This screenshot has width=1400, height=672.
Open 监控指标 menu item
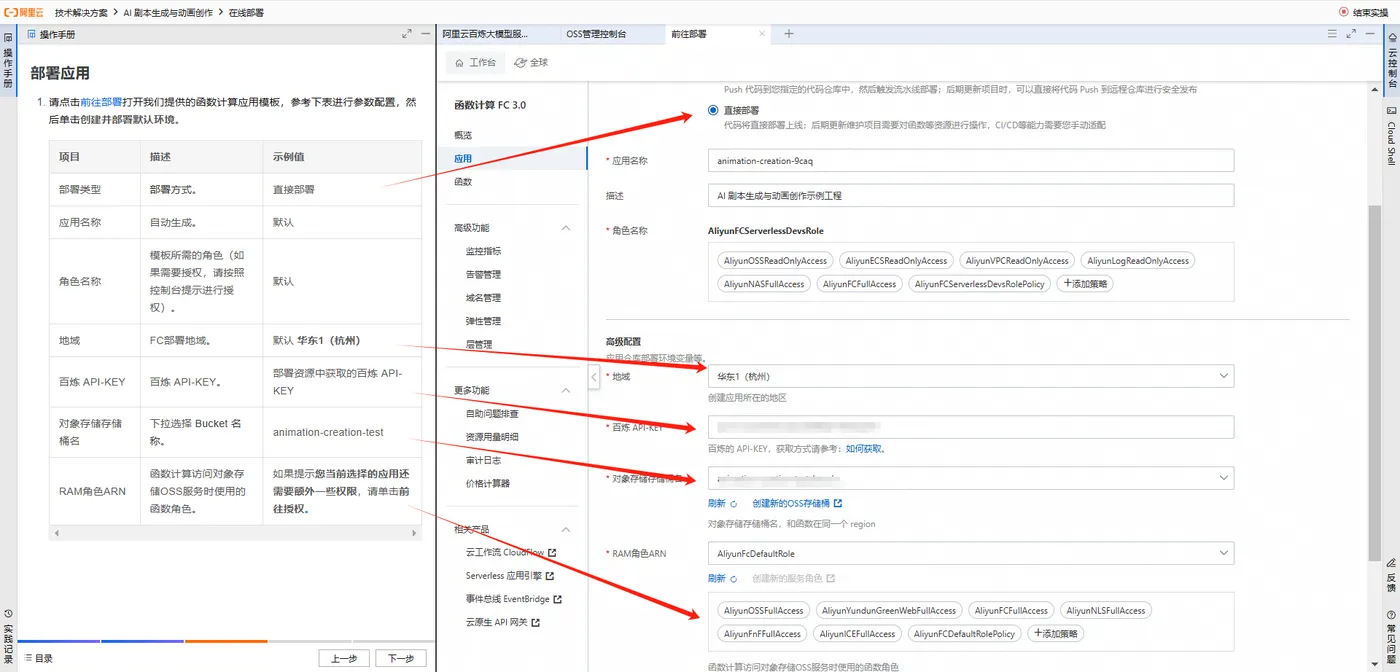tap(483, 251)
